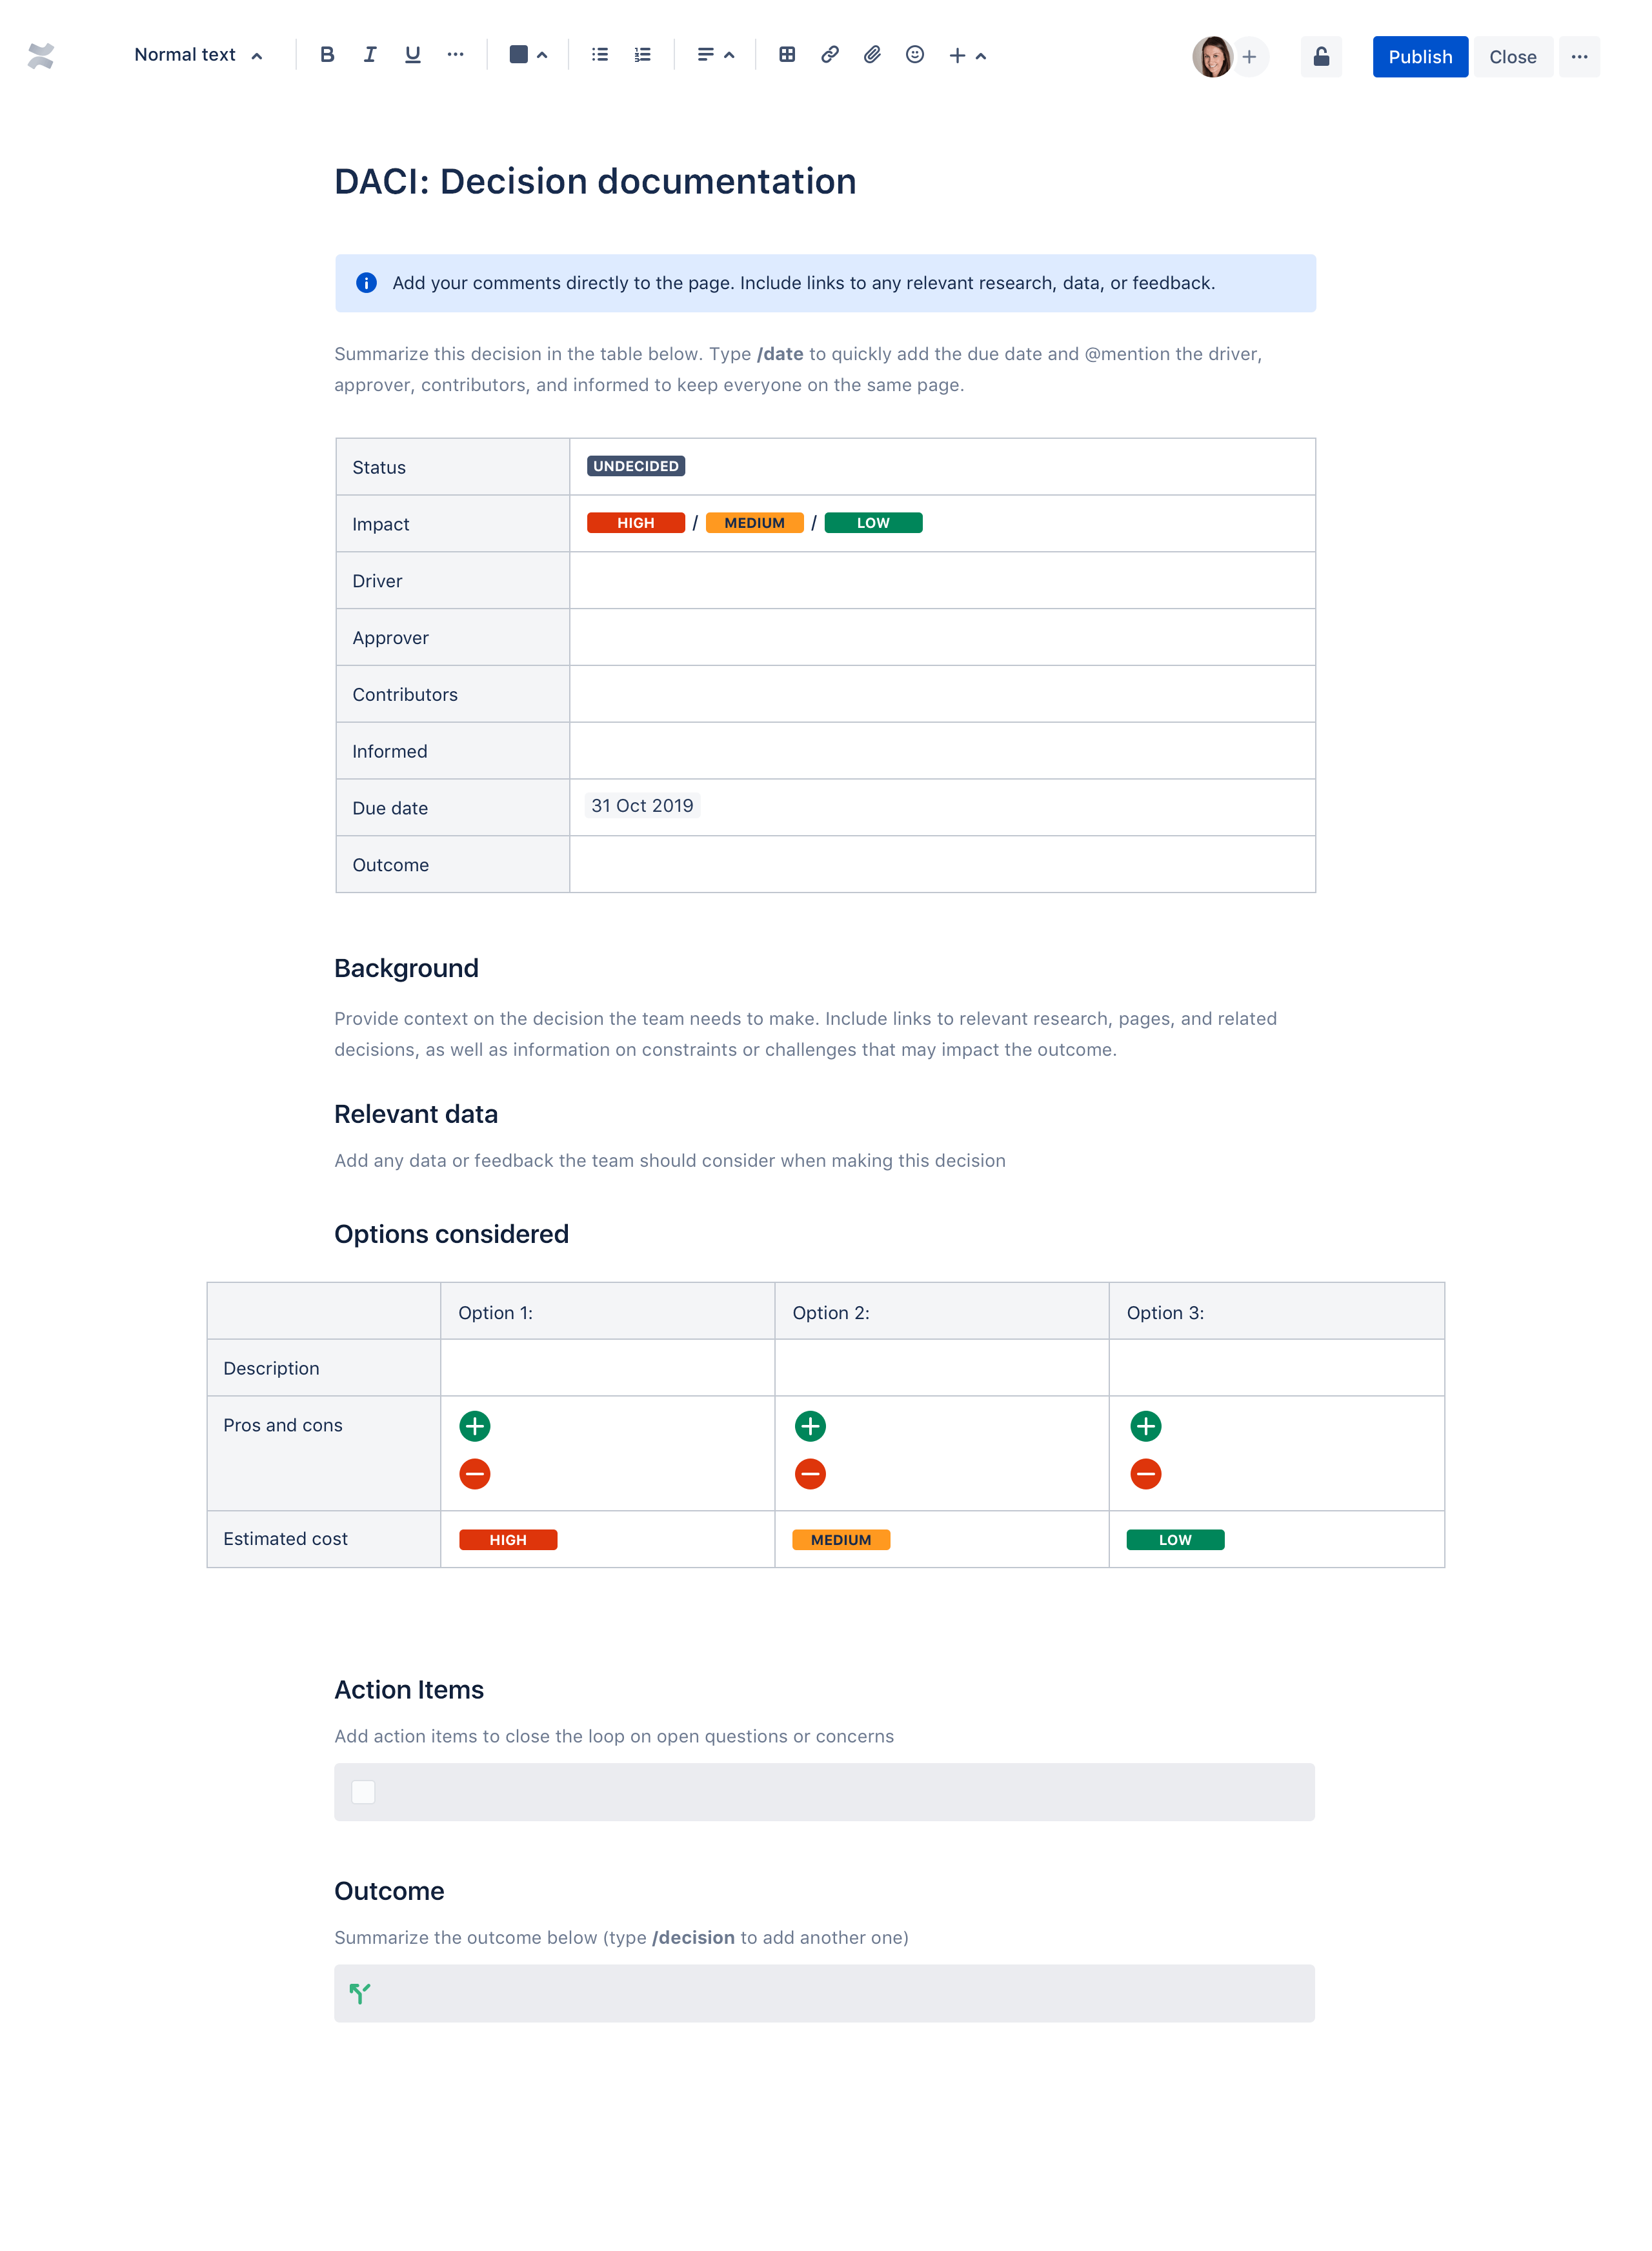Click the bulleted list icon
1652x2251 pixels.
point(599,54)
